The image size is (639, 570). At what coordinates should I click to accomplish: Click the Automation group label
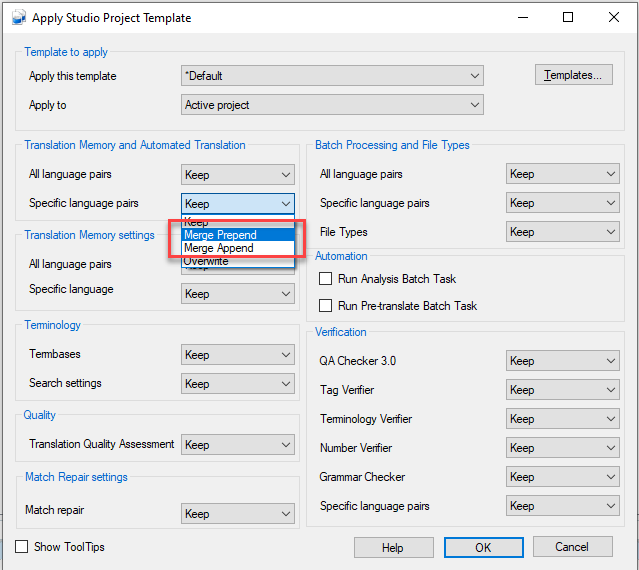341,256
